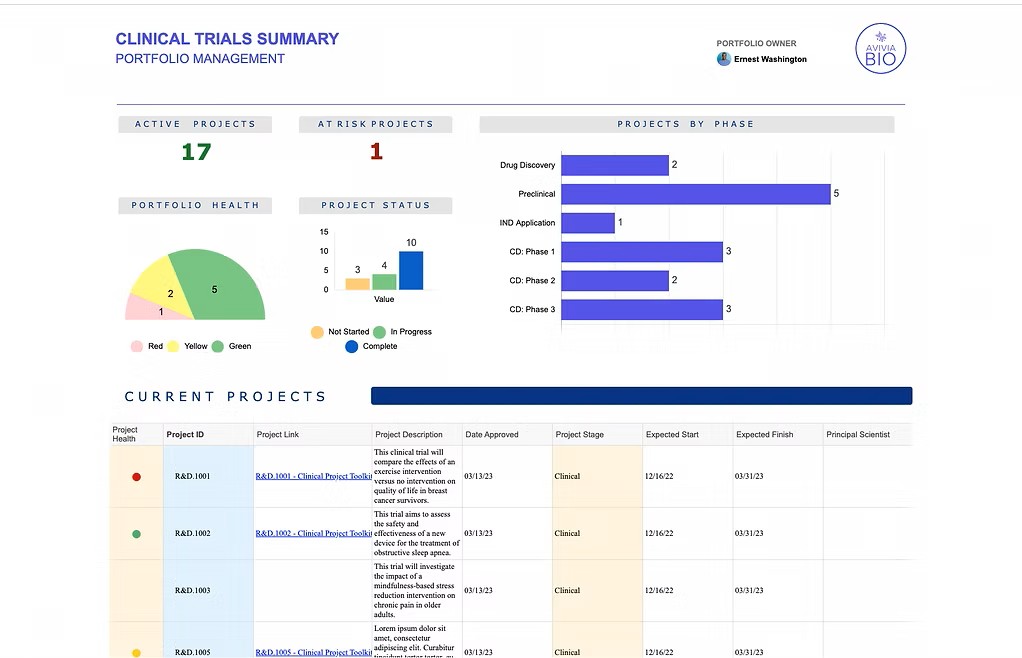The image size is (1022, 658).
Task: Select the Preclinical bar in Projects by Phase
Action: point(695,193)
